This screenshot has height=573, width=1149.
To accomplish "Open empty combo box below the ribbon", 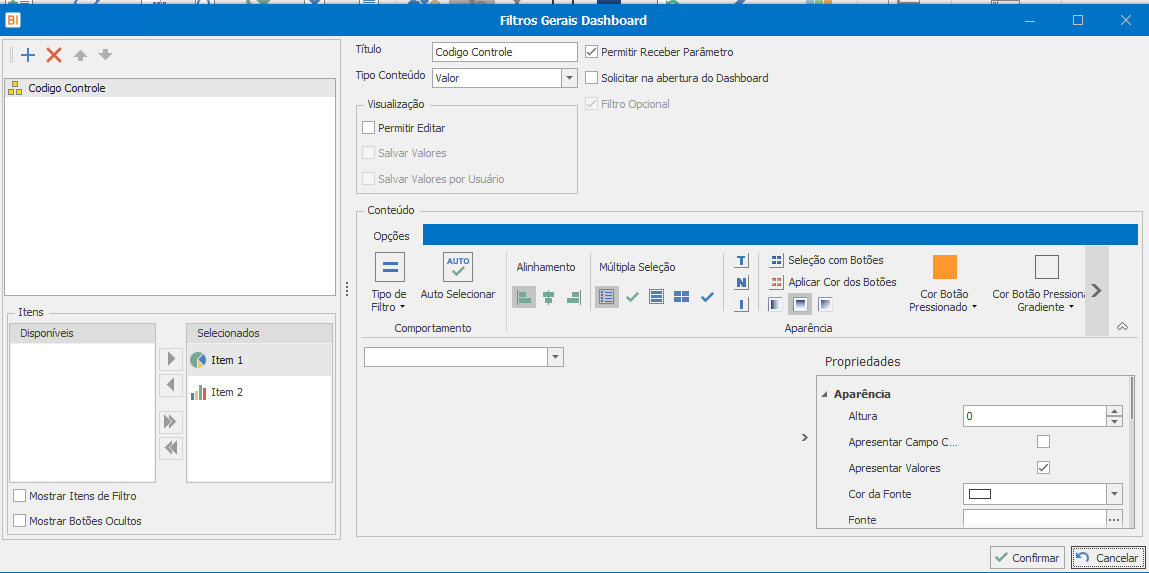I will click(555, 357).
